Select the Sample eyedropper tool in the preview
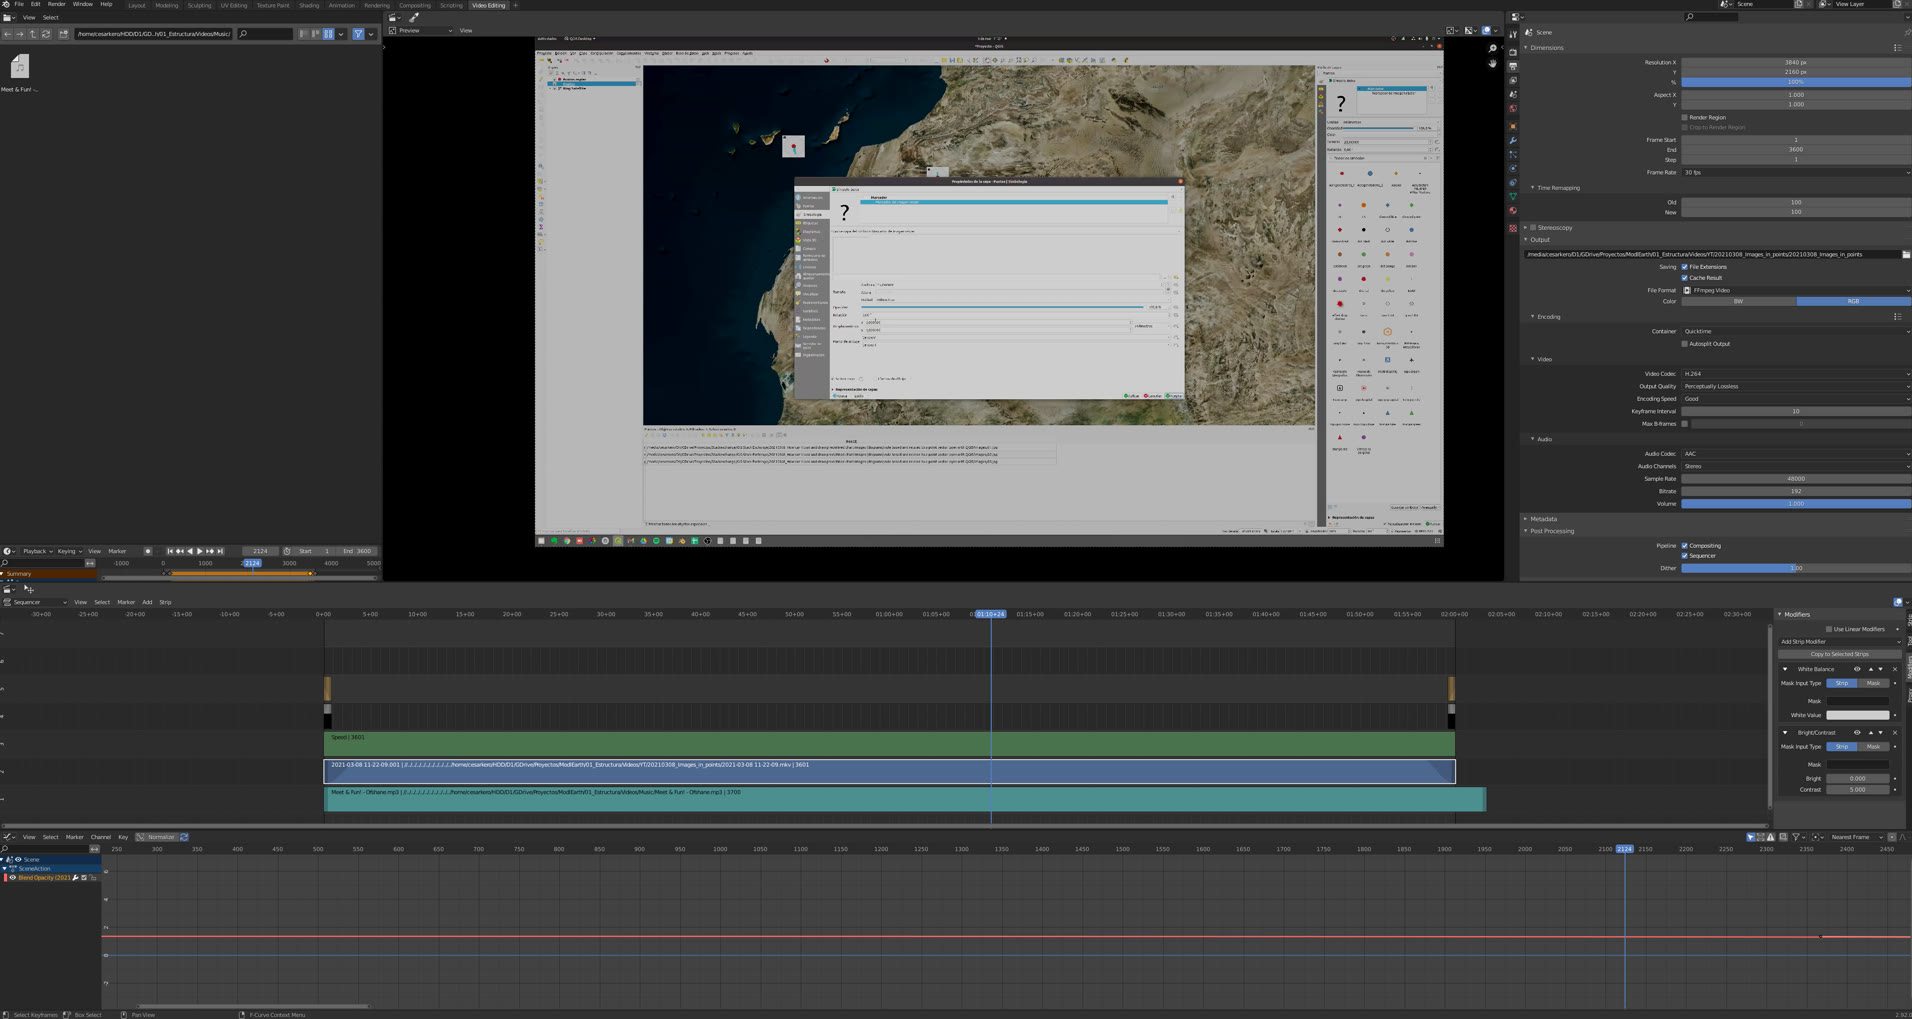The height and width of the screenshot is (1019, 1912). [414, 17]
